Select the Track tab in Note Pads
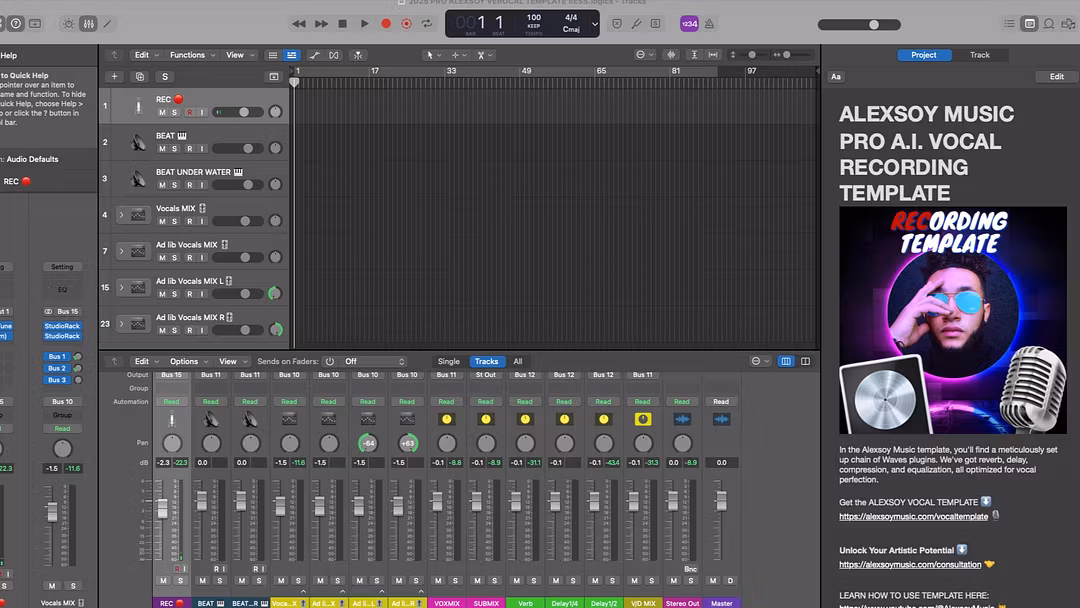 pyautogui.click(x=979, y=55)
